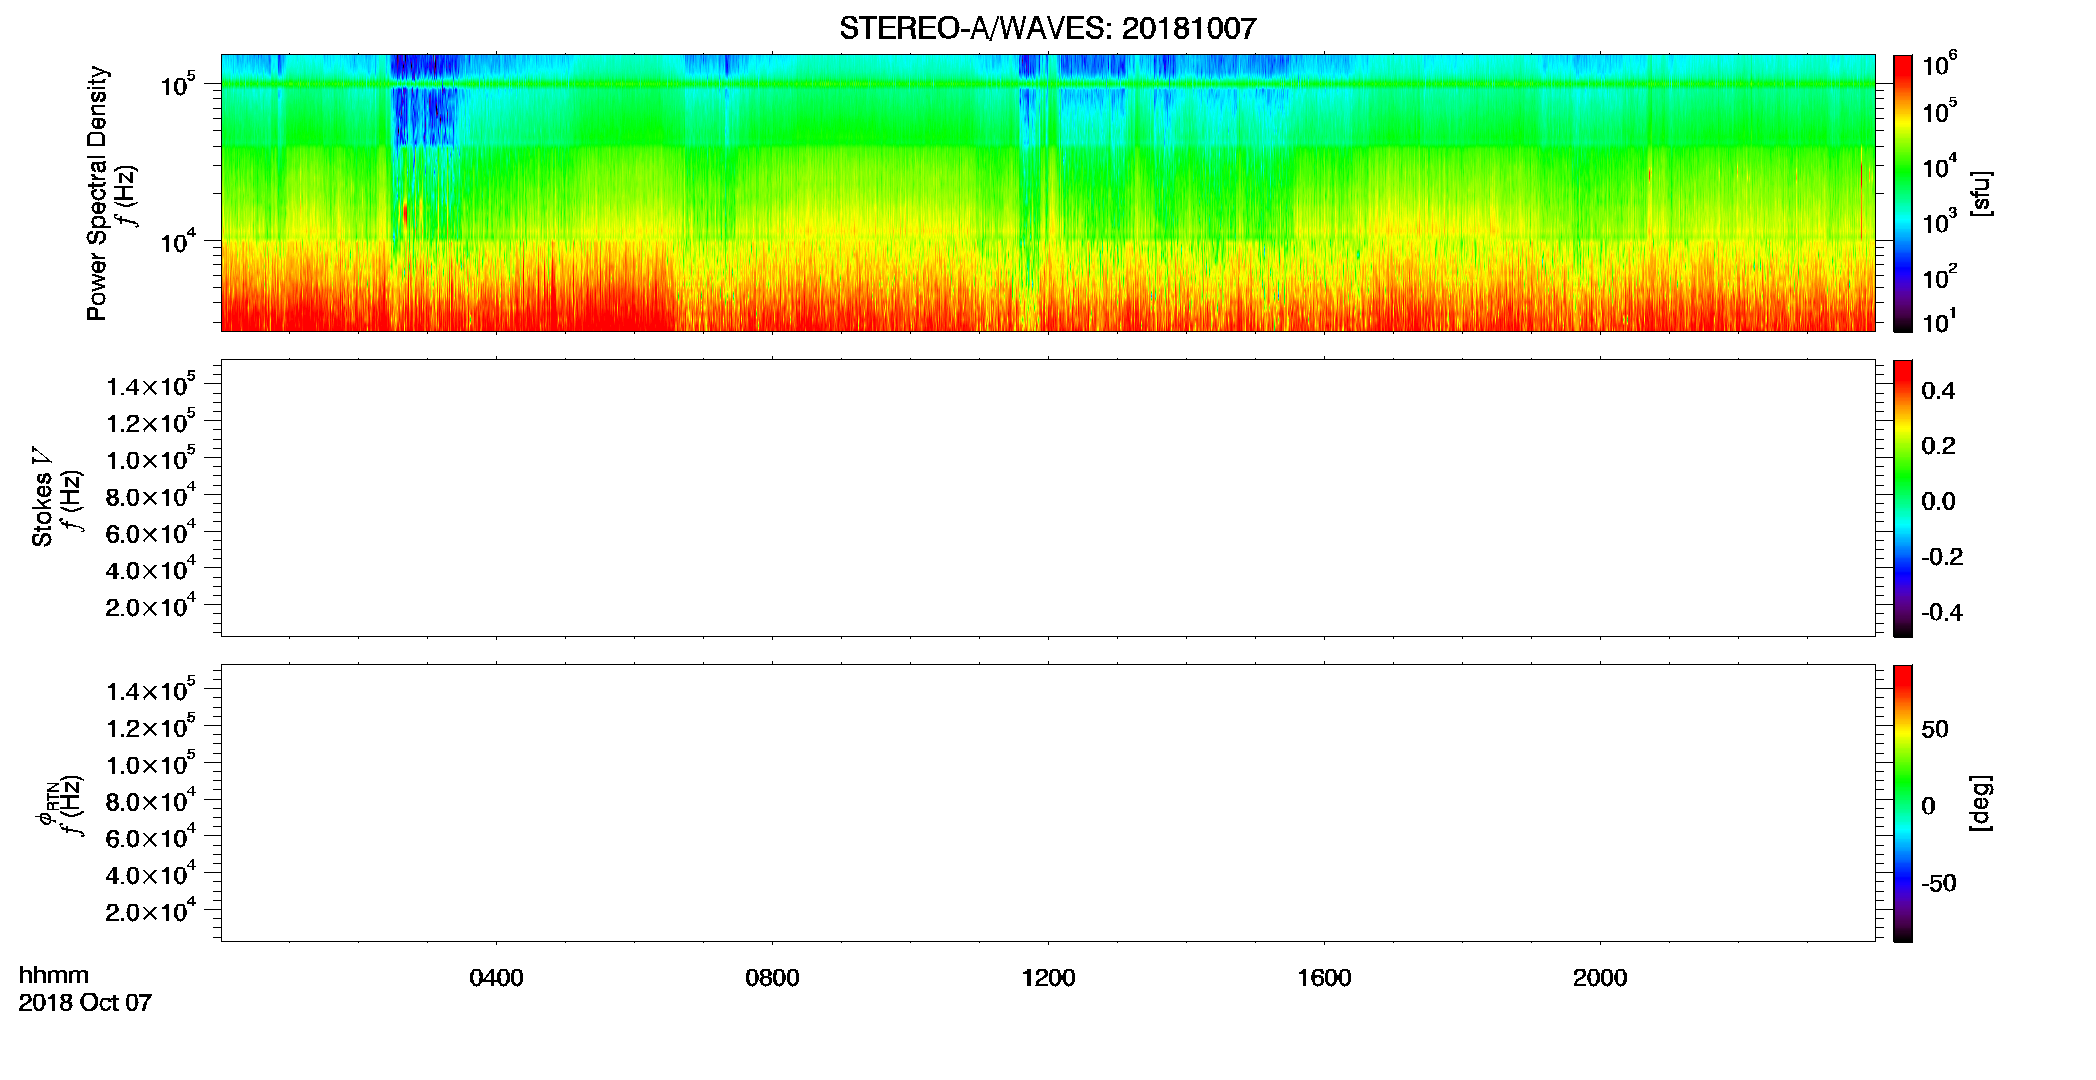Click the phi RTN degrees colorbar
This screenshot has width=2096, height=1080.
[1903, 803]
